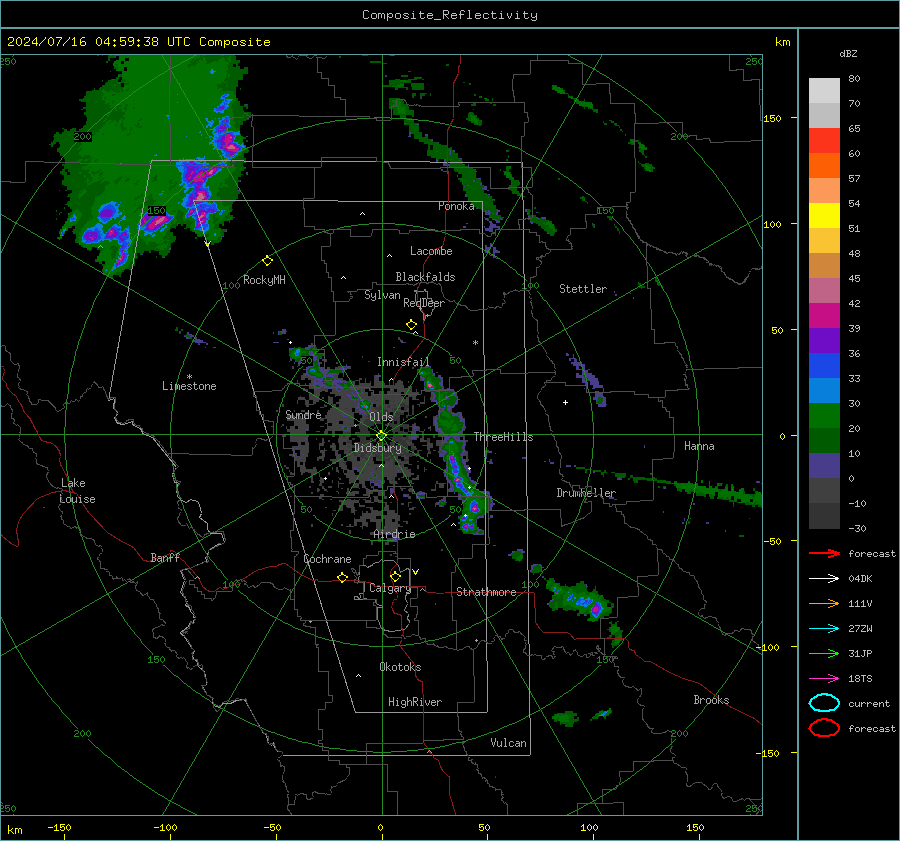This screenshot has height=841, width=900.
Task: Click the ThreeHills label
Action: point(503,437)
